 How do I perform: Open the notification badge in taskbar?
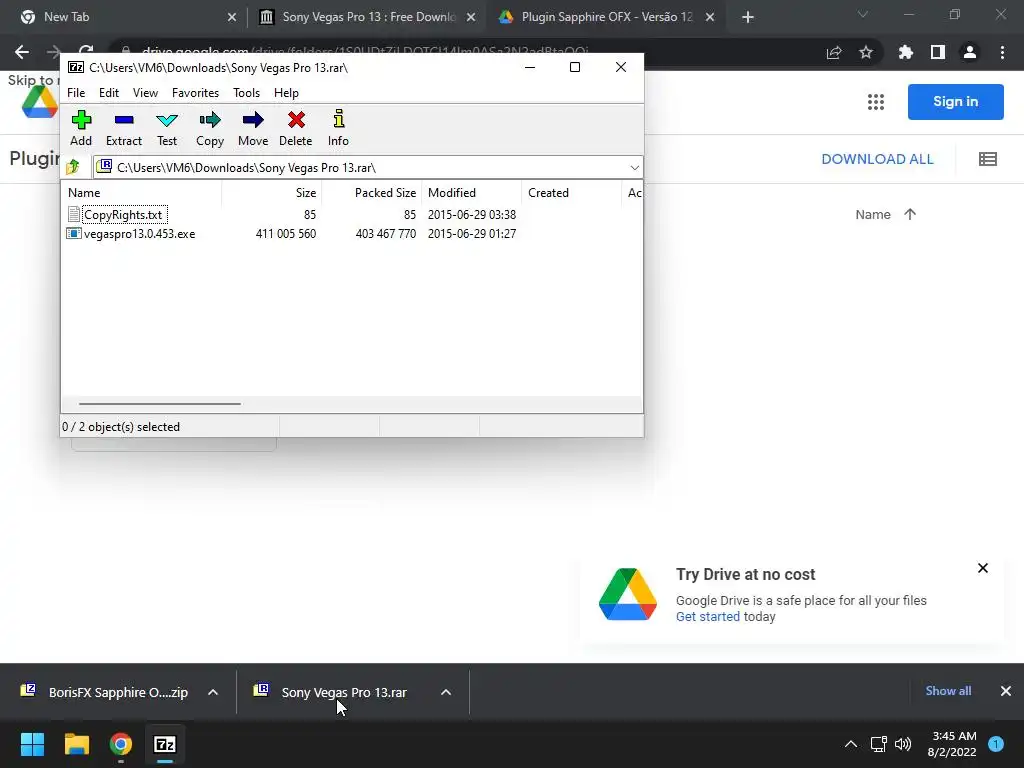(996, 744)
